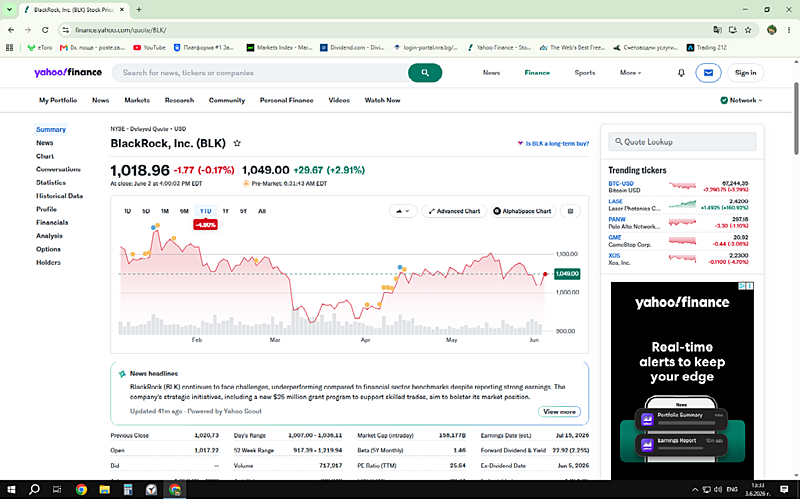800x500 pixels.
Task: Select the 1Y chart range
Action: pyautogui.click(x=226, y=211)
